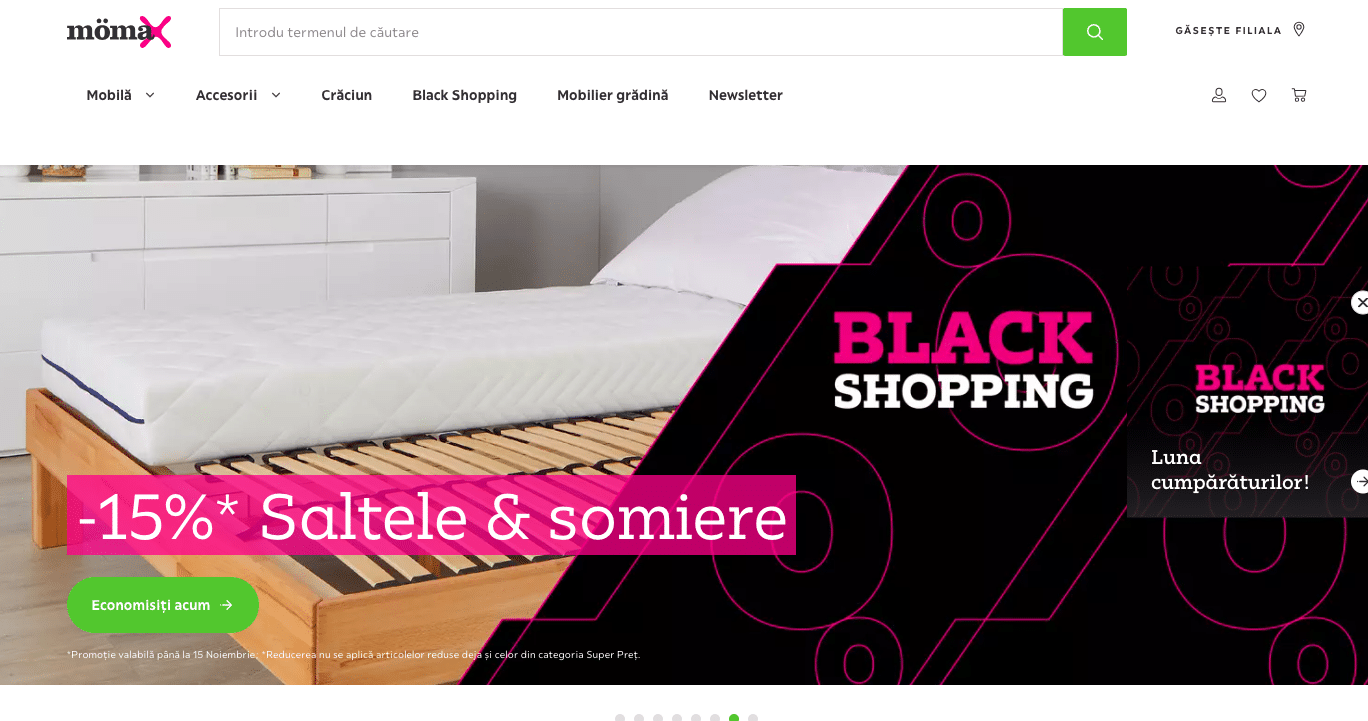Screen dimensions: 1368x721
Task: Expand the Mobilă dropdown chevron
Action: (x=150, y=95)
